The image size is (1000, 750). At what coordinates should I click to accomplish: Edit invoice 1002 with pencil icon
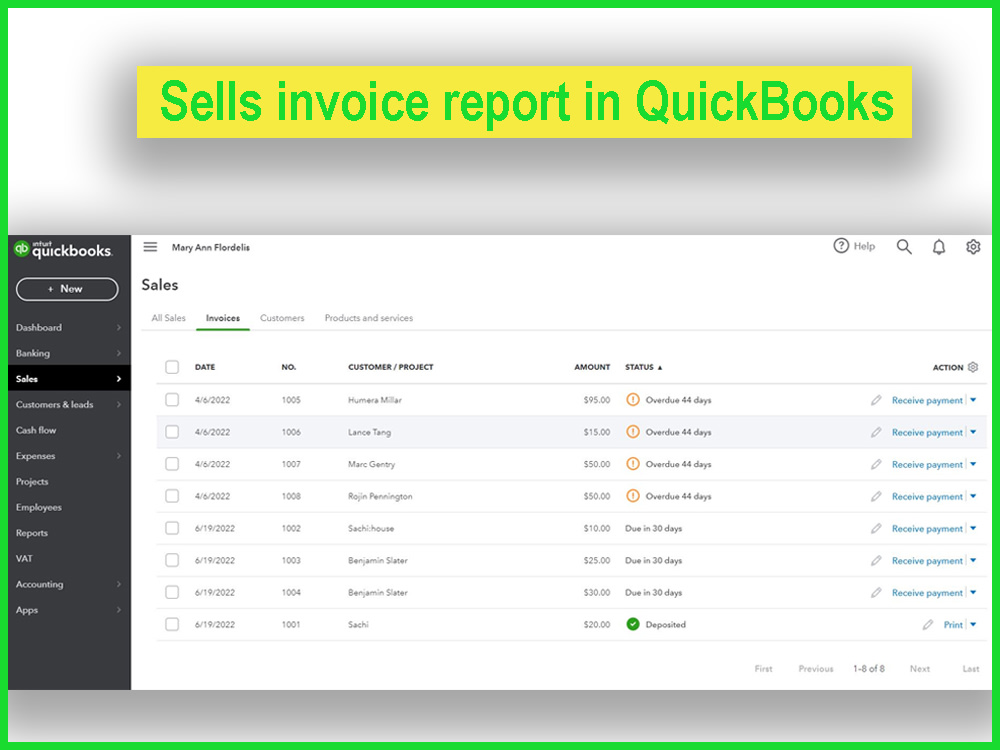[876, 528]
